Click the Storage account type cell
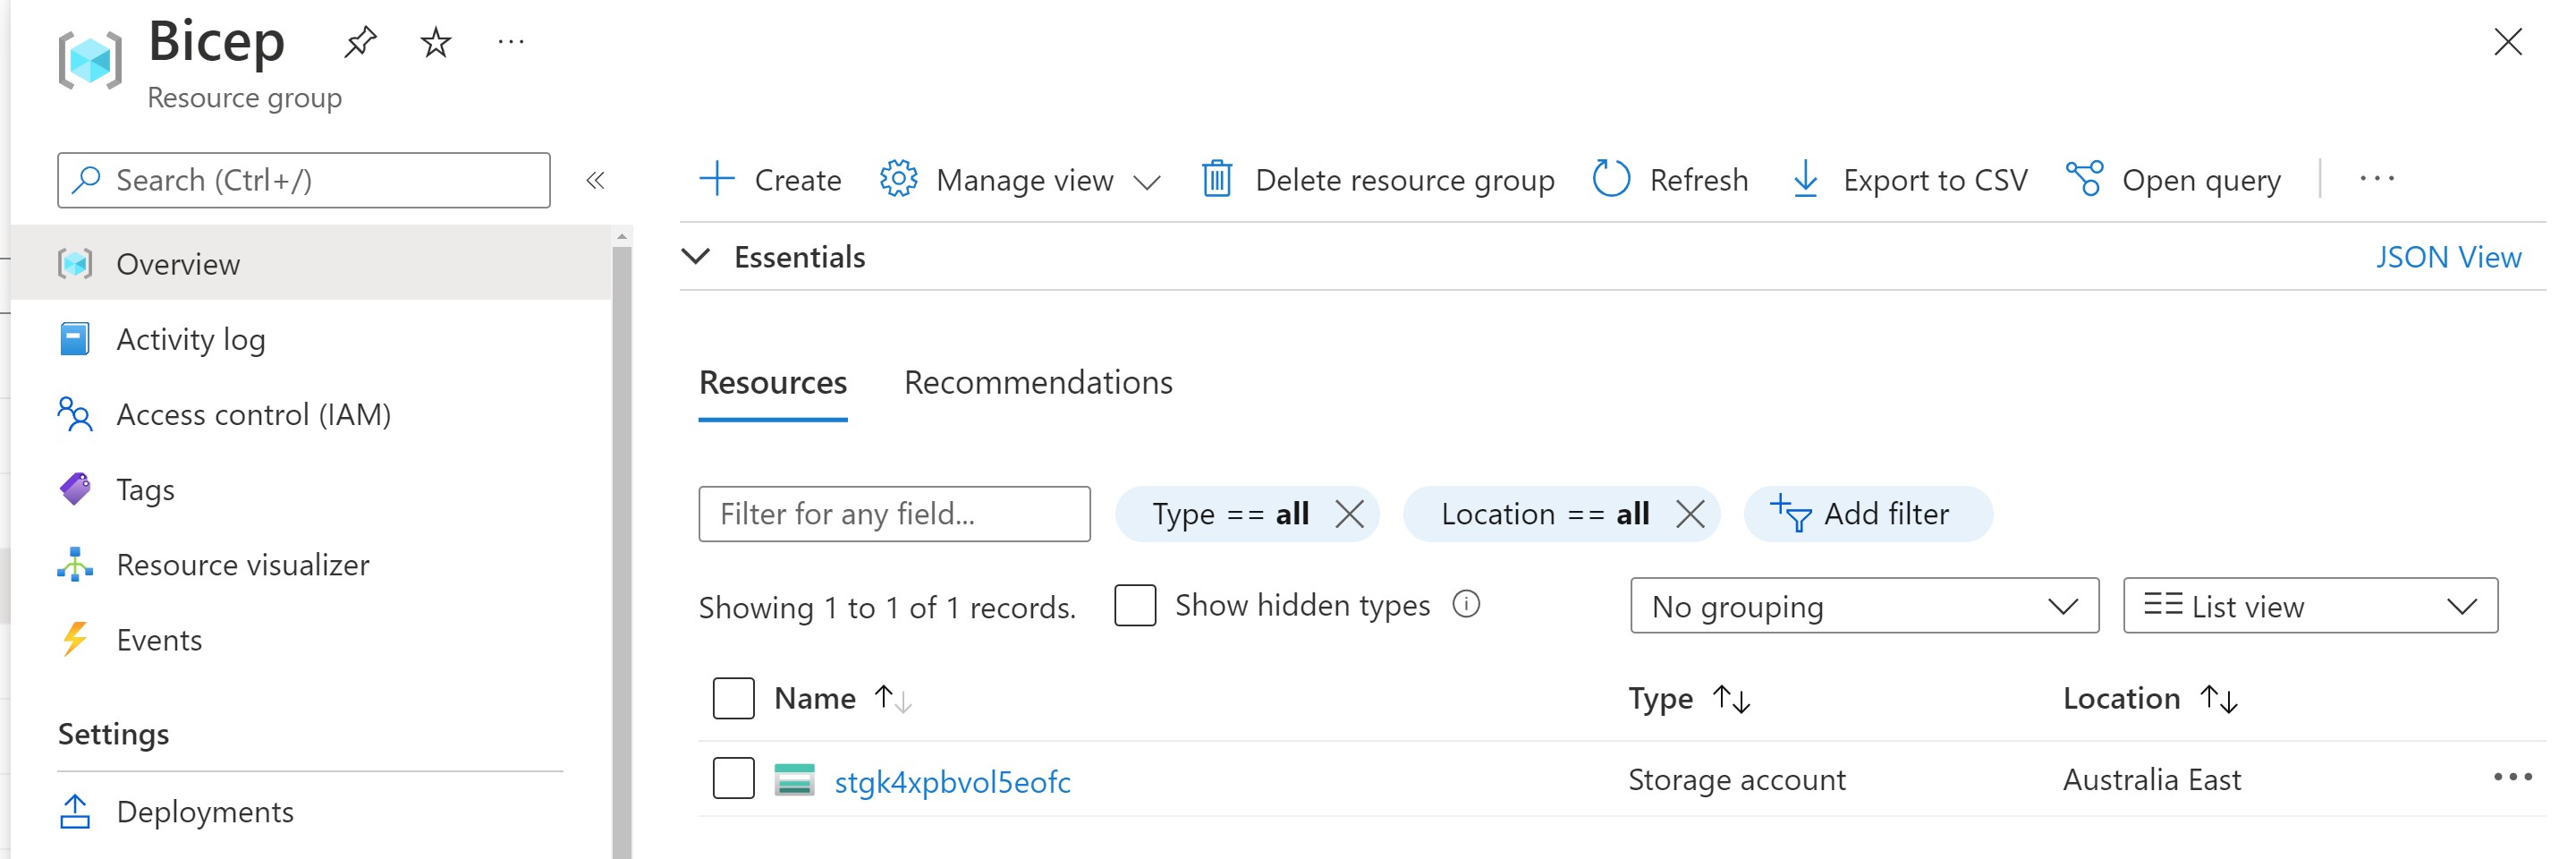The image size is (2576, 859). click(x=1736, y=779)
